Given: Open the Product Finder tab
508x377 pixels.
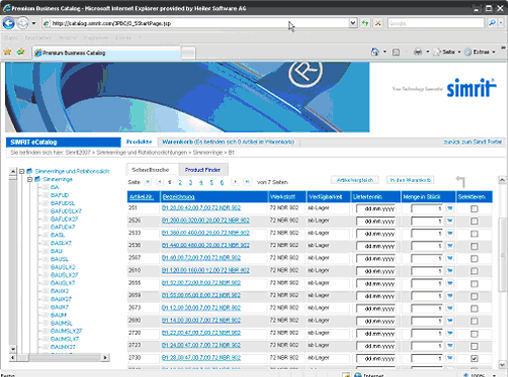Looking at the screenshot, I should (x=203, y=170).
